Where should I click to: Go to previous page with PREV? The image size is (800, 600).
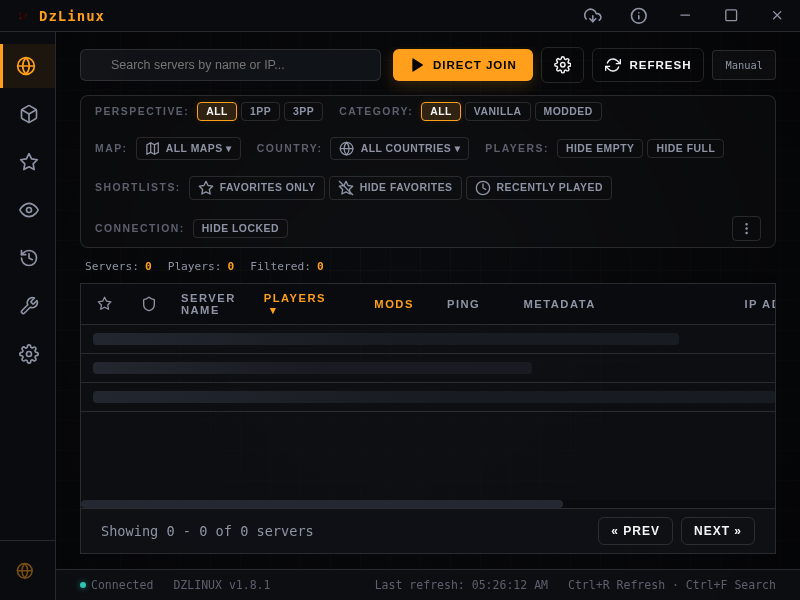click(x=635, y=531)
